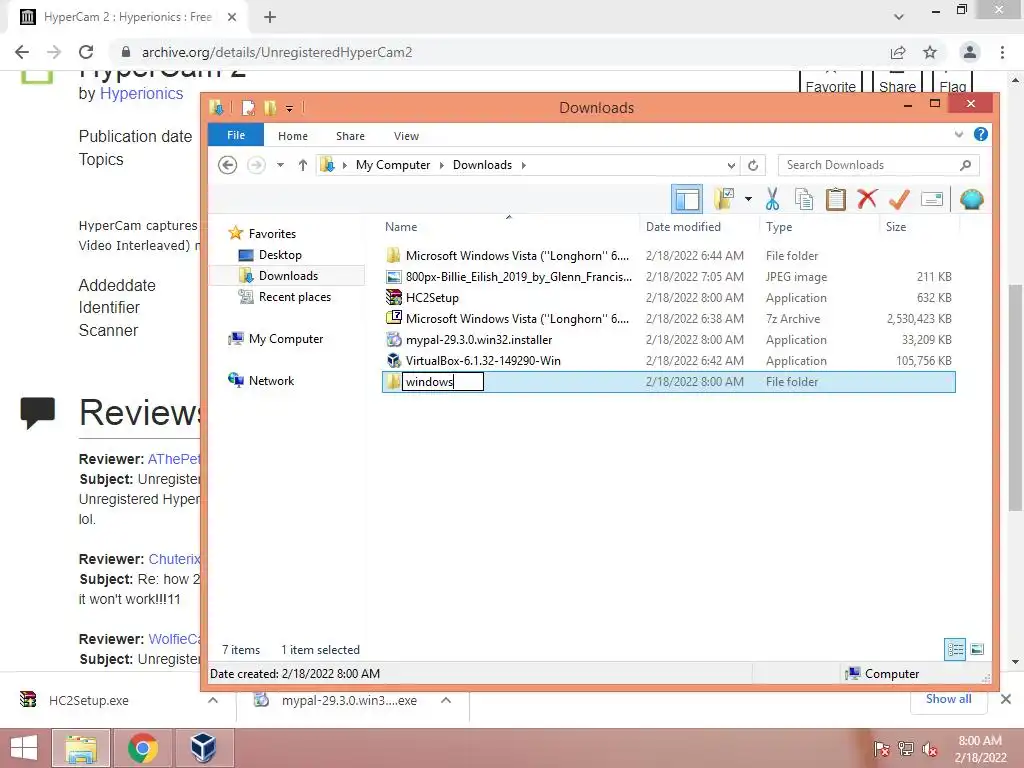Screen dimensions: 1024x768
Task: Open the Hyperionics author link
Action: (141, 93)
